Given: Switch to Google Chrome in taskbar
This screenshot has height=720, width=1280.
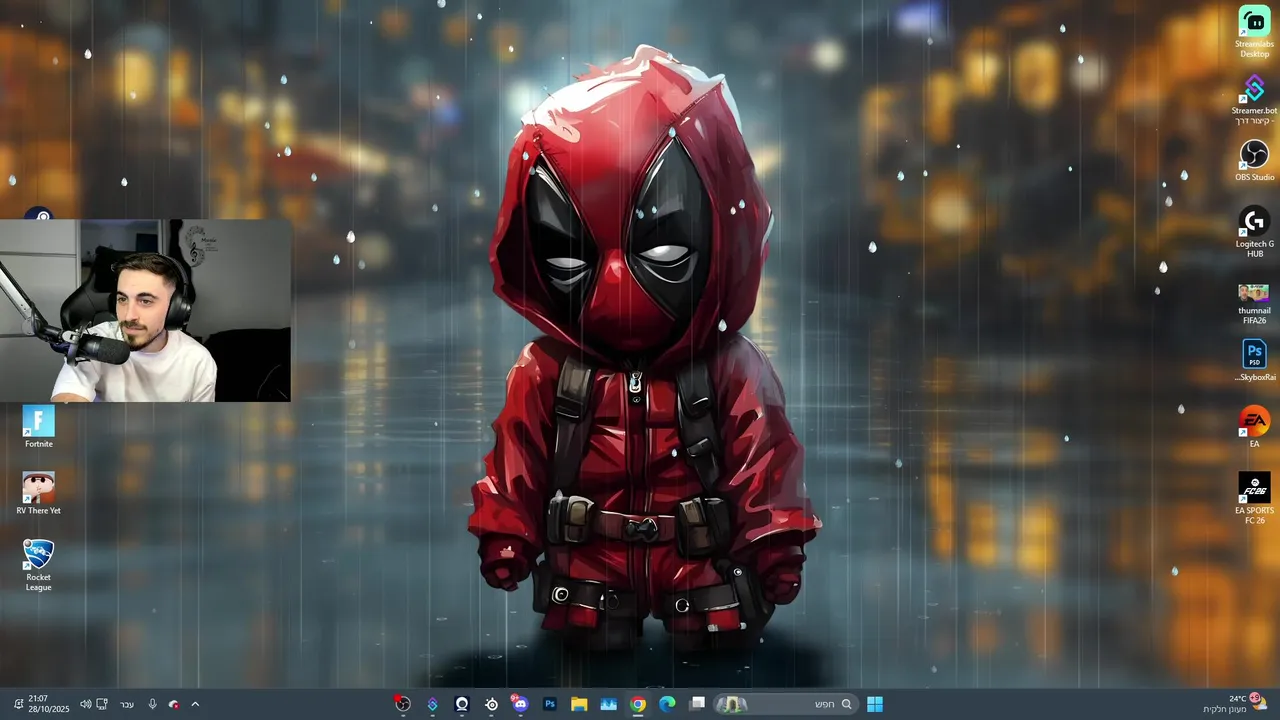Looking at the screenshot, I should coord(638,704).
